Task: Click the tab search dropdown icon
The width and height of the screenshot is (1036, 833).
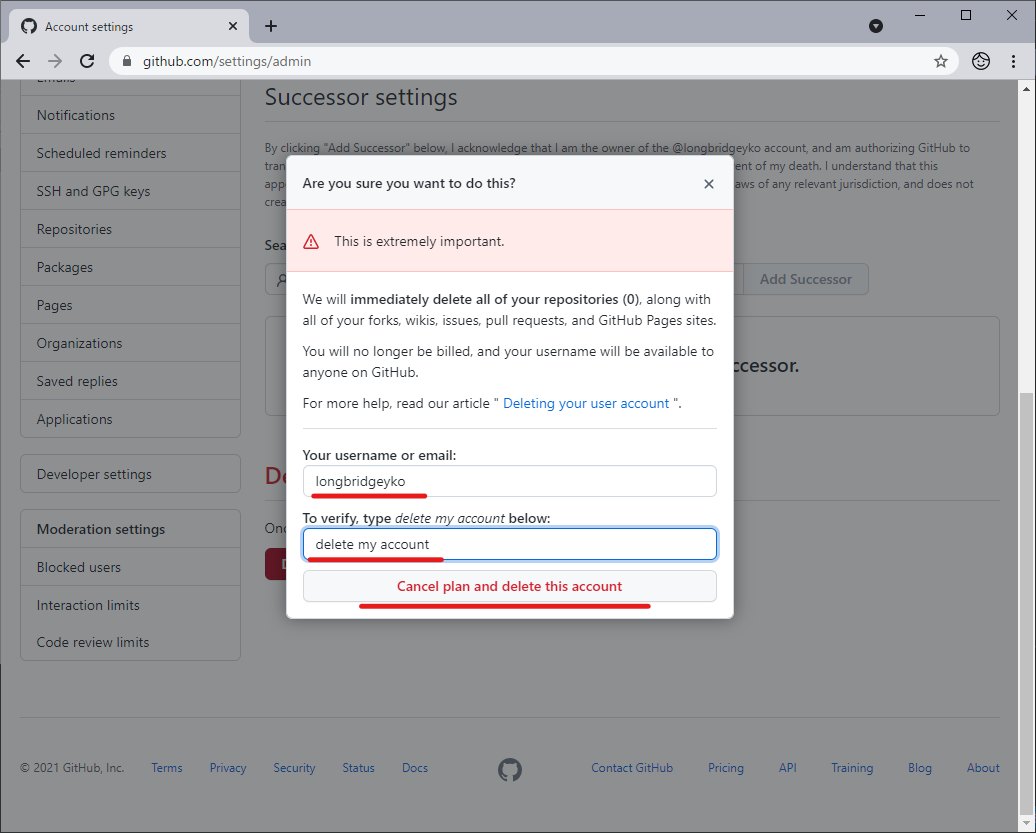Action: click(876, 26)
